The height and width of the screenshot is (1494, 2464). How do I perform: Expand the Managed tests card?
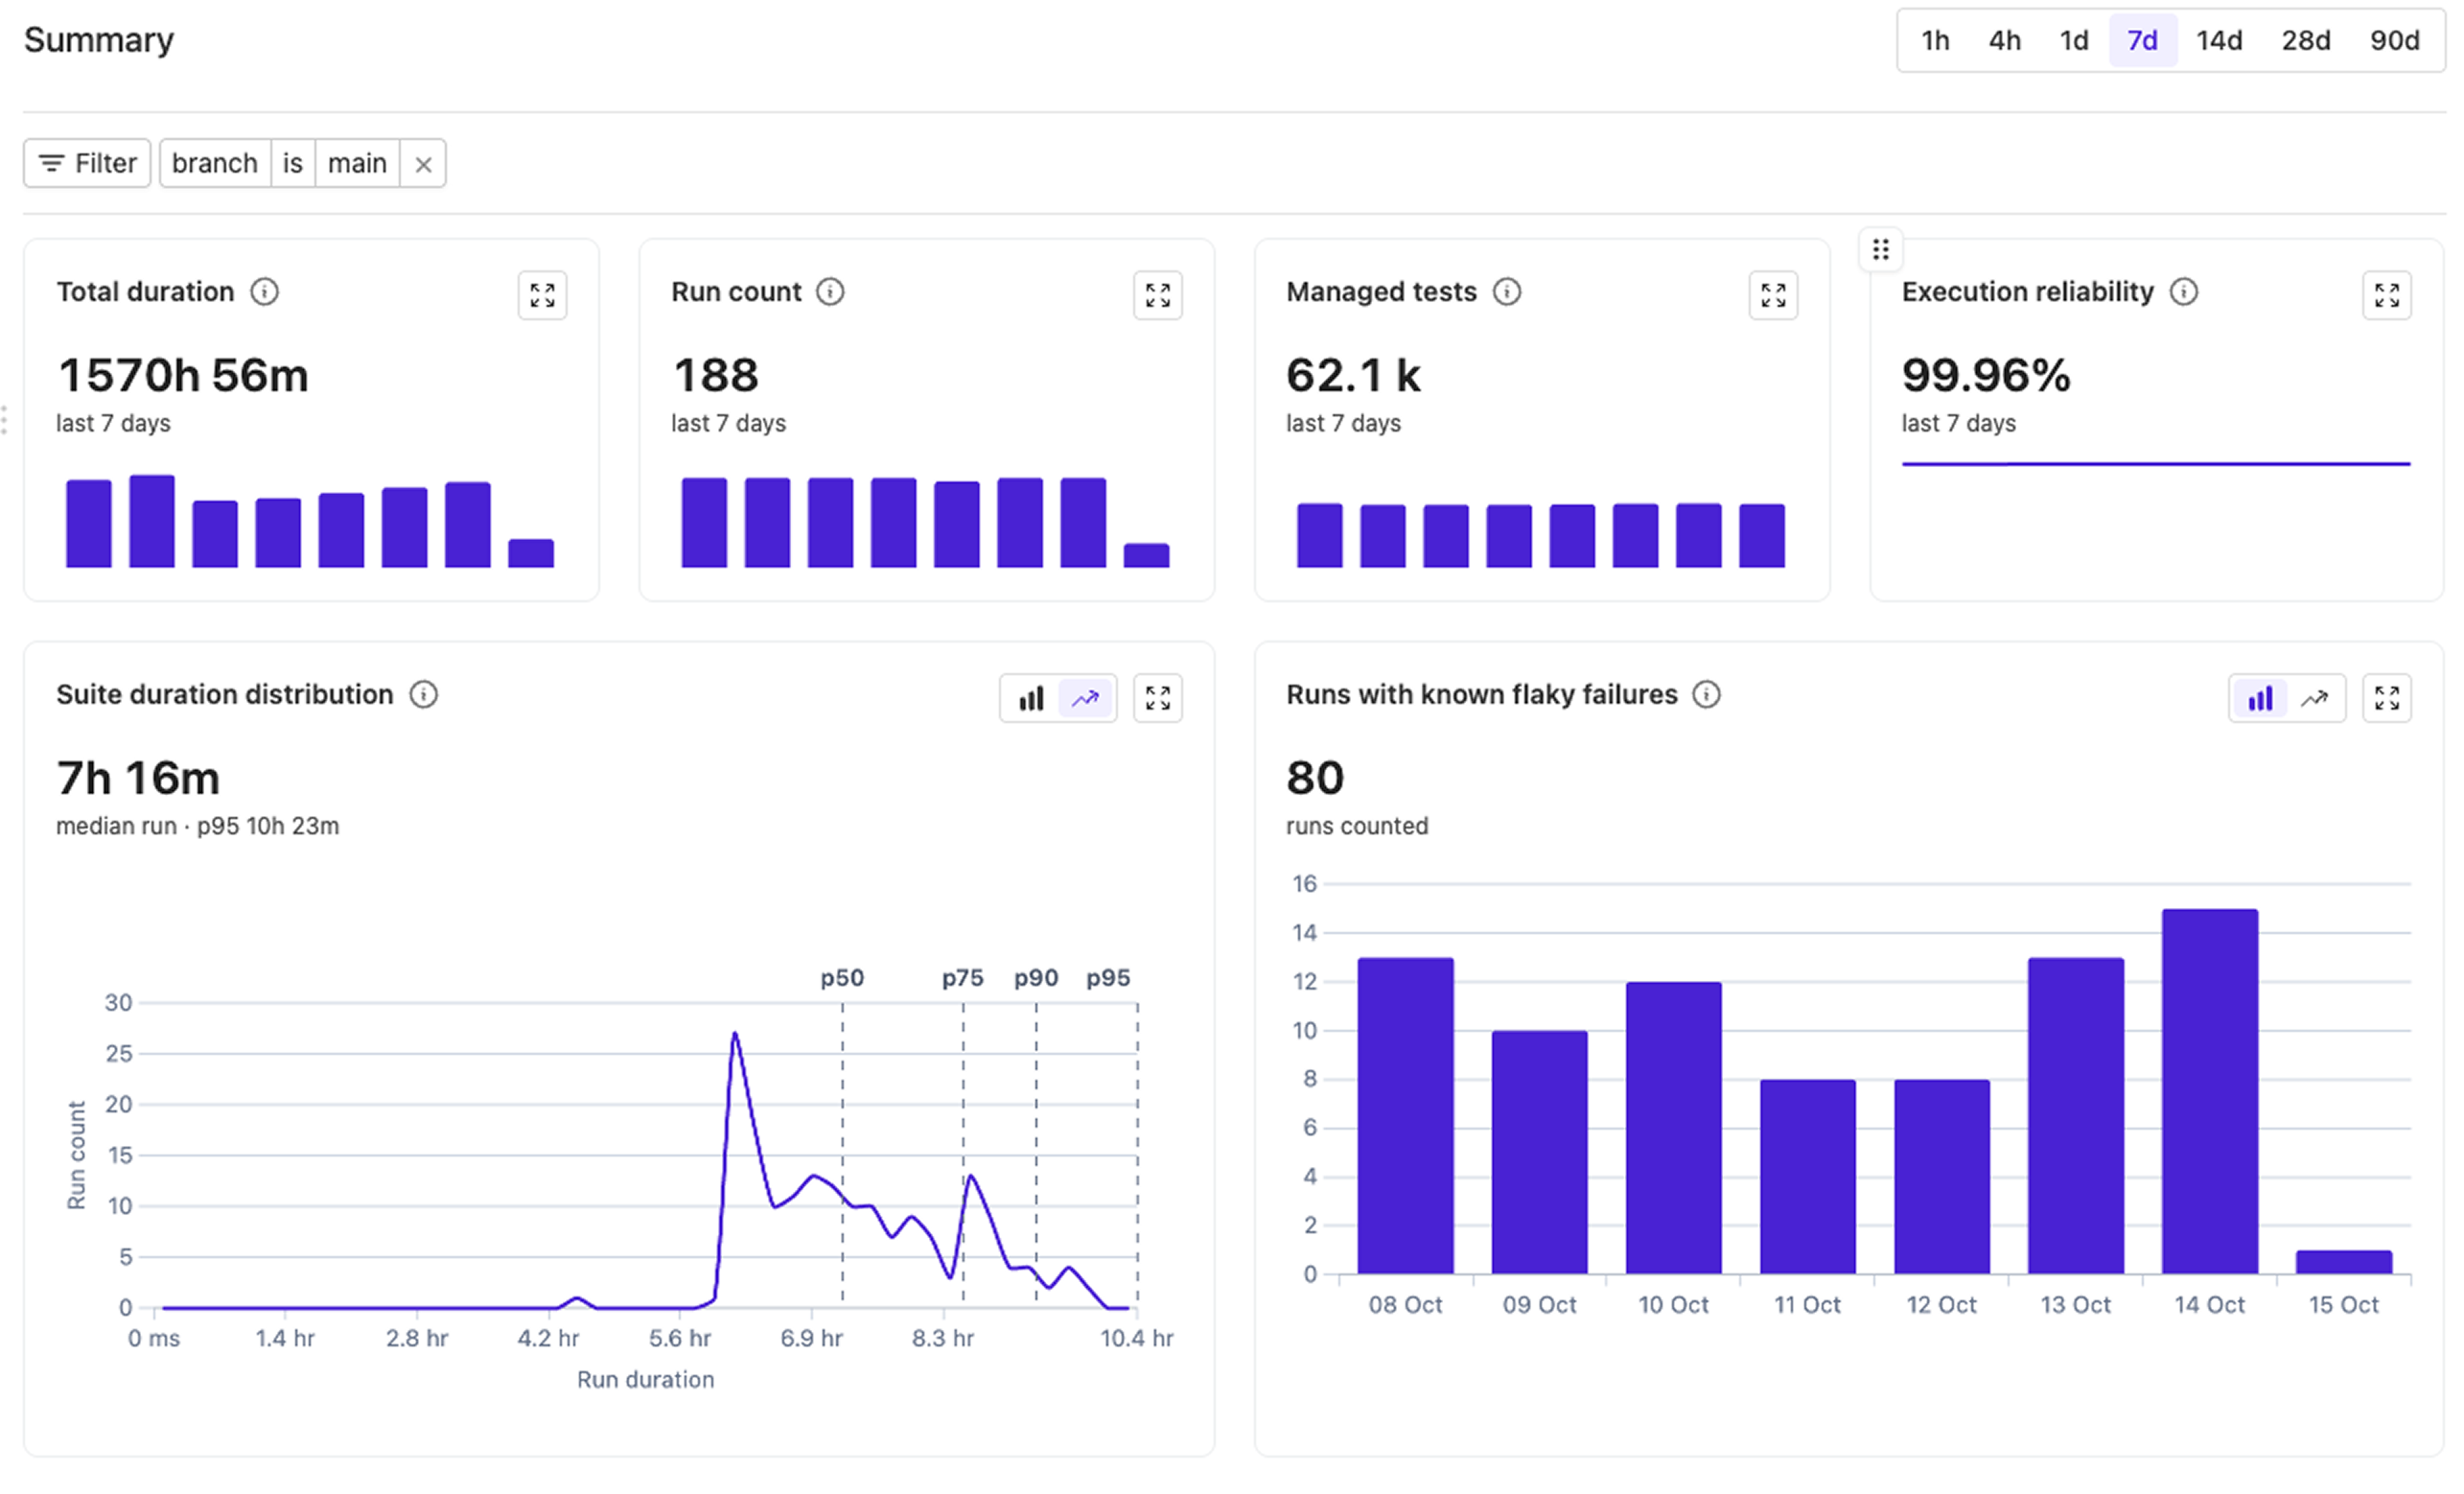1773,295
